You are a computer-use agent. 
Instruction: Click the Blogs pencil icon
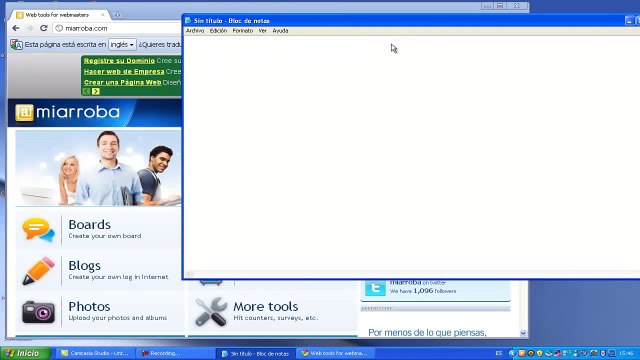tap(38, 271)
